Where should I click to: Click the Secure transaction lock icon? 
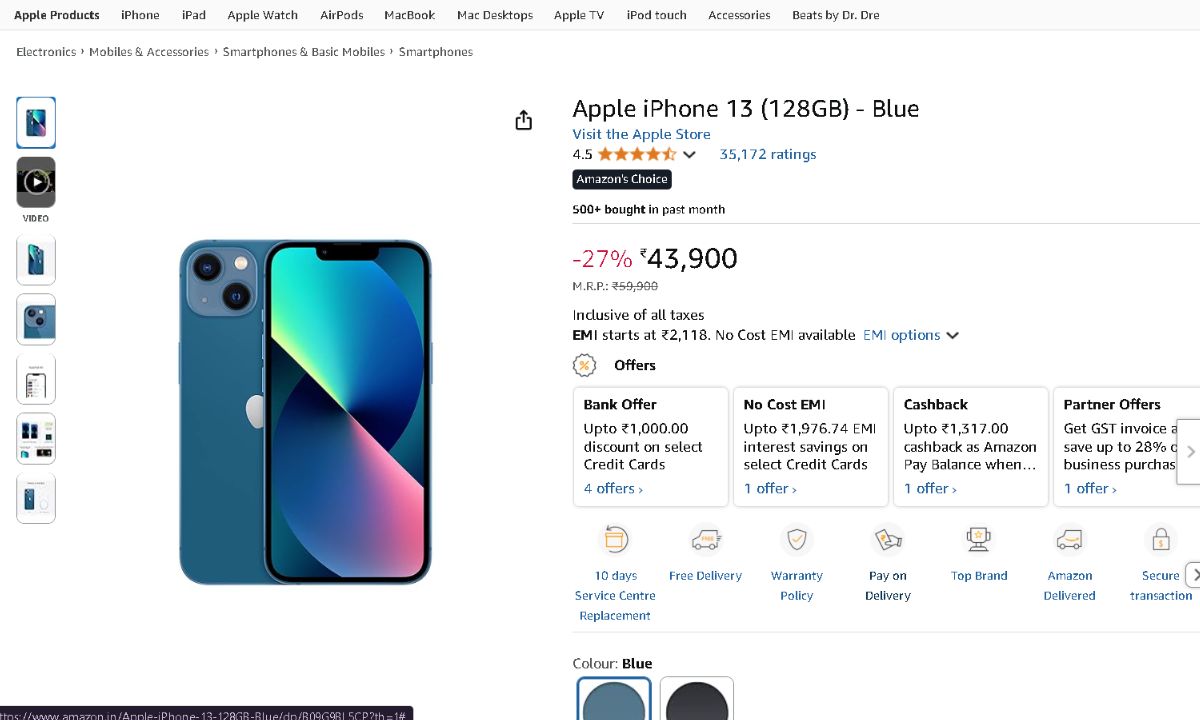pos(1161,541)
